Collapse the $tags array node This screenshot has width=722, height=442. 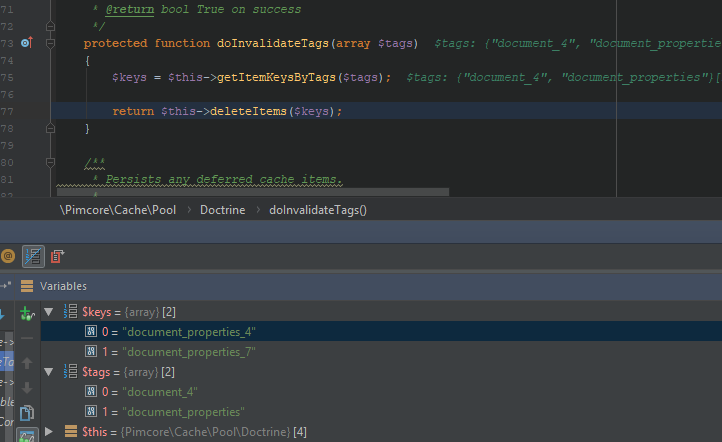pyautogui.click(x=48, y=372)
